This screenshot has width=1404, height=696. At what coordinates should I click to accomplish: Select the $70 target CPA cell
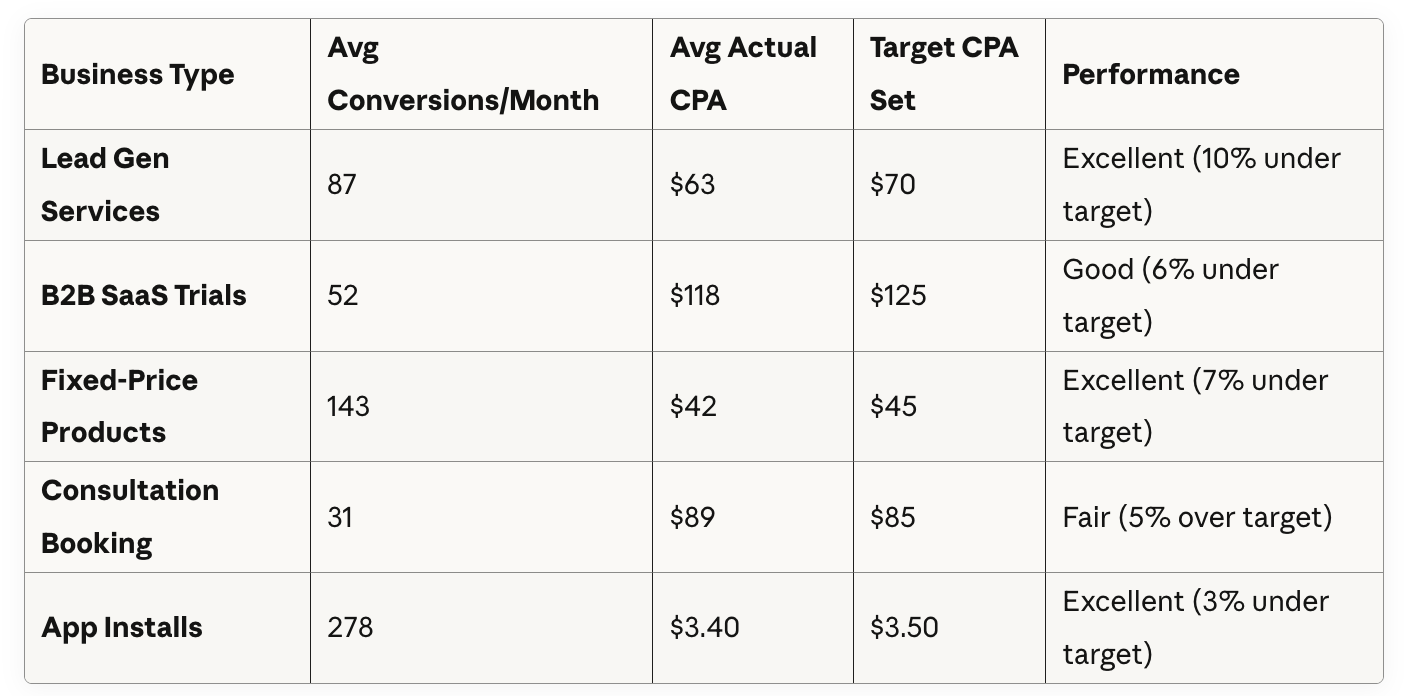tap(893, 185)
